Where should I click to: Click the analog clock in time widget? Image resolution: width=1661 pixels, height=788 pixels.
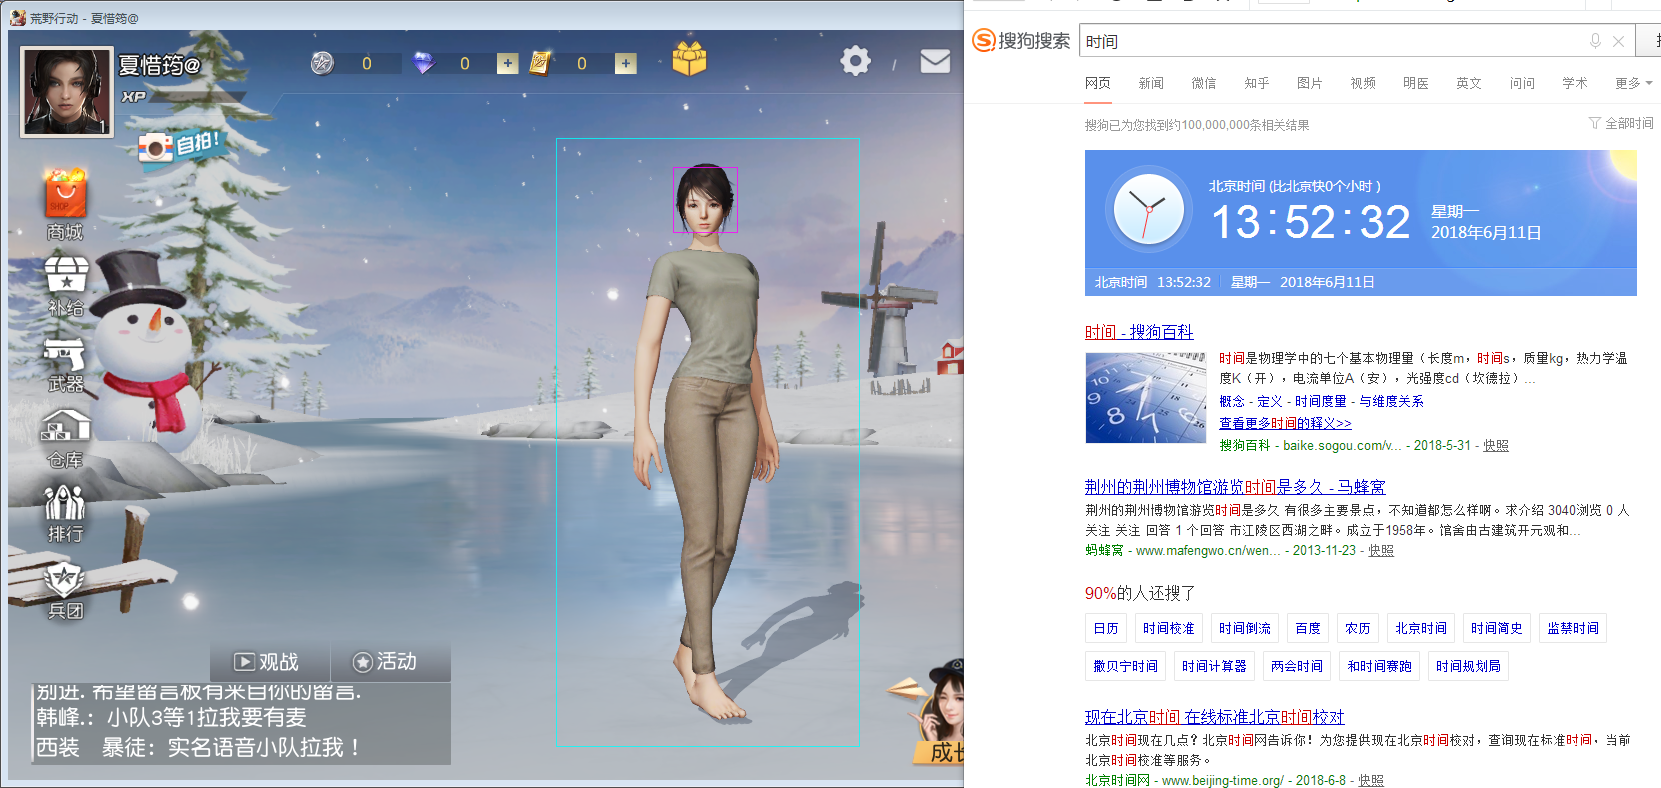click(1149, 211)
